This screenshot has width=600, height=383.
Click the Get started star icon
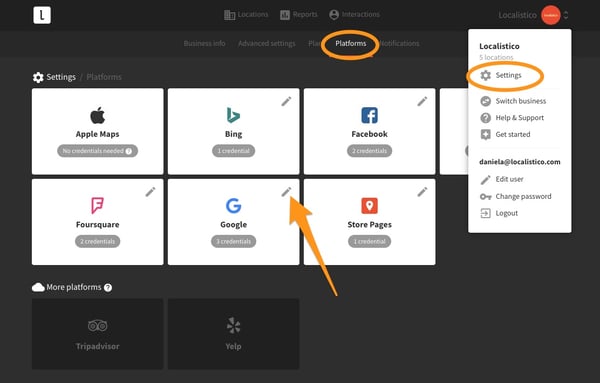click(486, 134)
